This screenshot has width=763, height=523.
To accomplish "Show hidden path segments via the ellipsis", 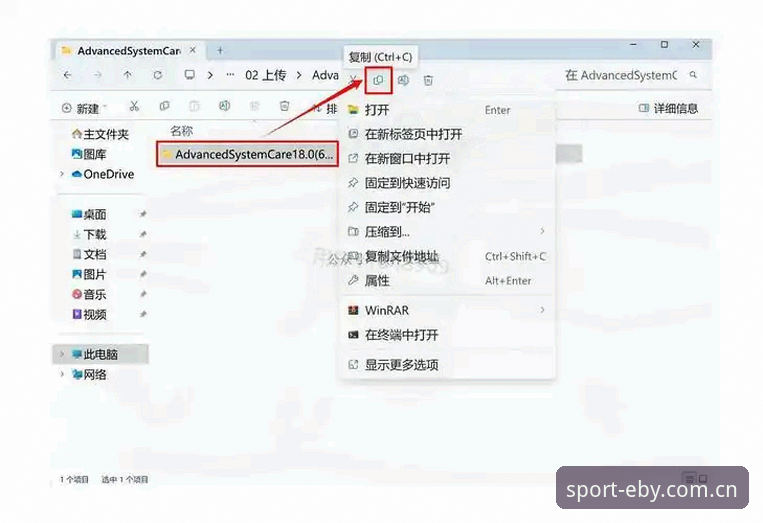I will point(230,75).
